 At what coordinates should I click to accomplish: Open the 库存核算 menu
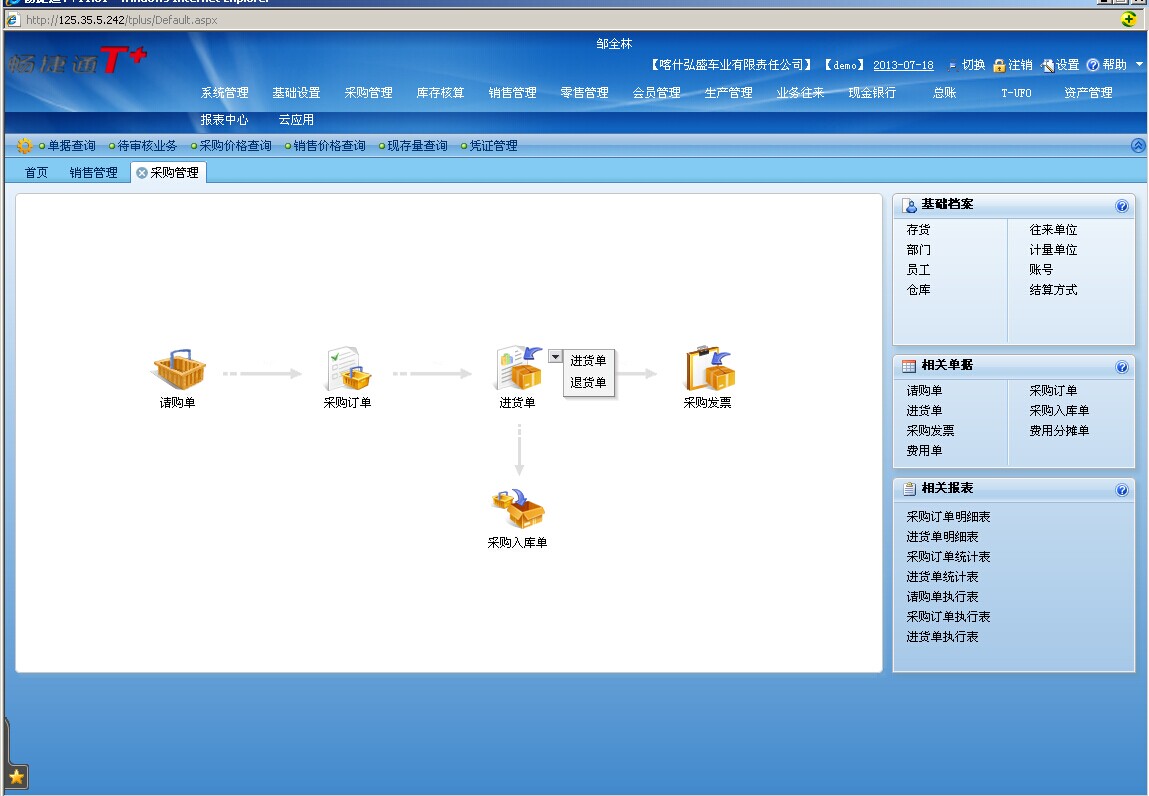(x=440, y=93)
